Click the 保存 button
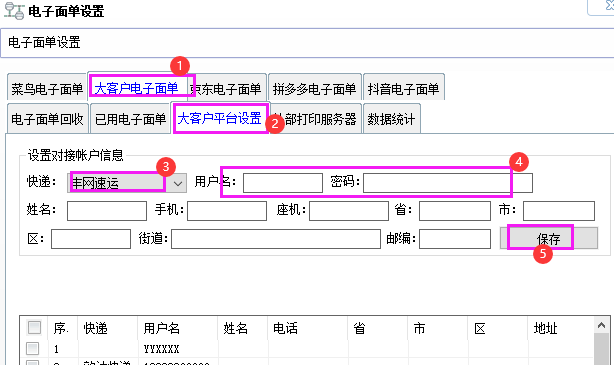Viewport: 614px width, 365px height. click(549, 238)
